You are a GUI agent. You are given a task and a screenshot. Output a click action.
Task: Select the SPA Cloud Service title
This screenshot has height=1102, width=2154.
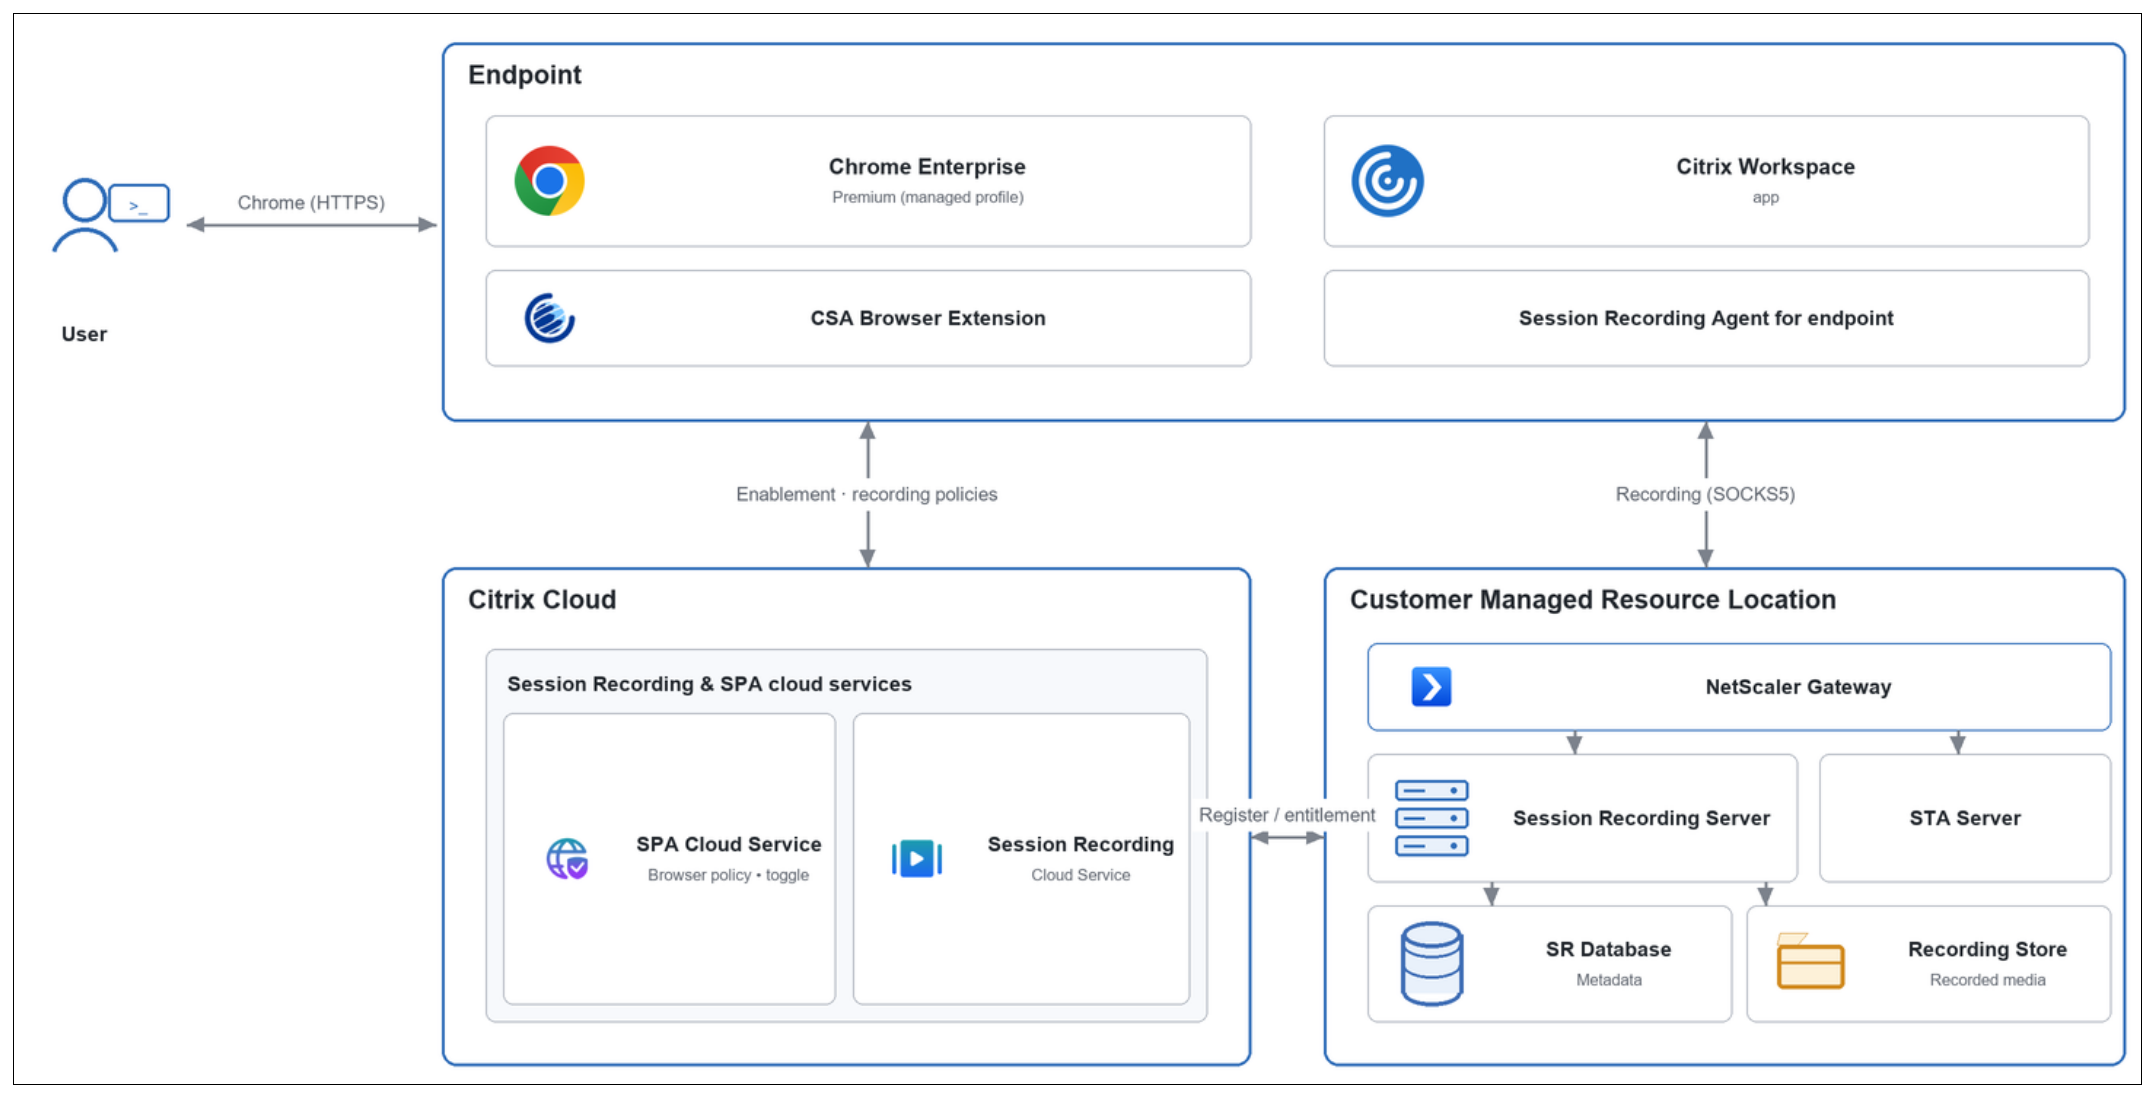point(729,844)
